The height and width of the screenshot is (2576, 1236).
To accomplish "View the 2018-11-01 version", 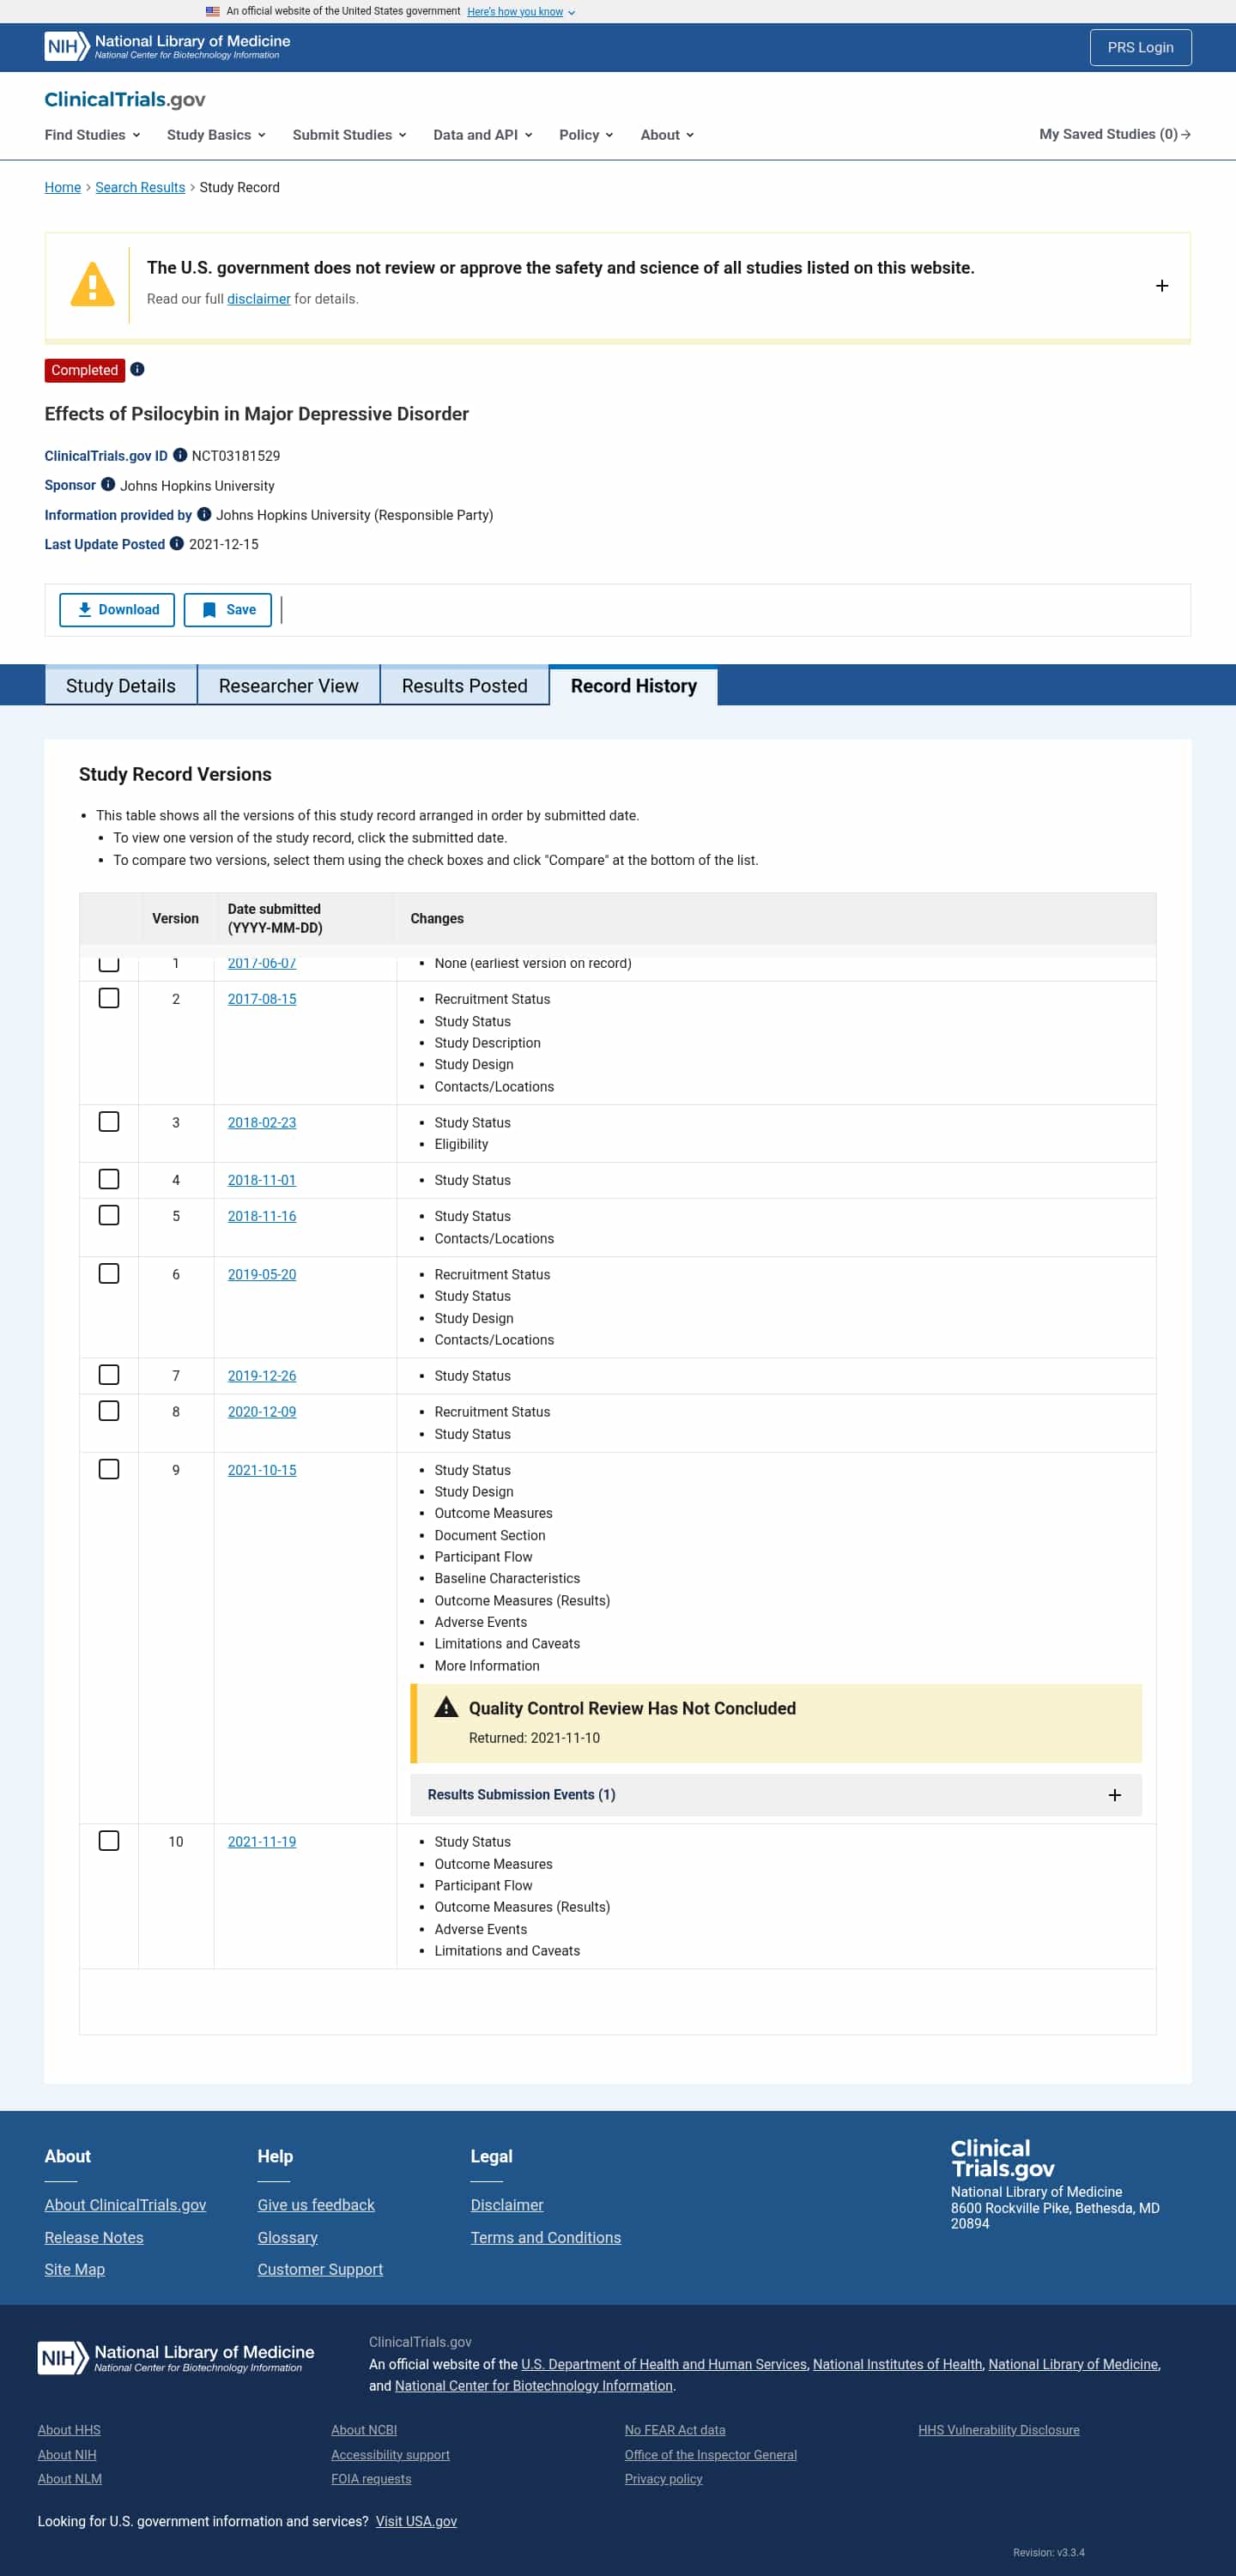I will [262, 1180].
